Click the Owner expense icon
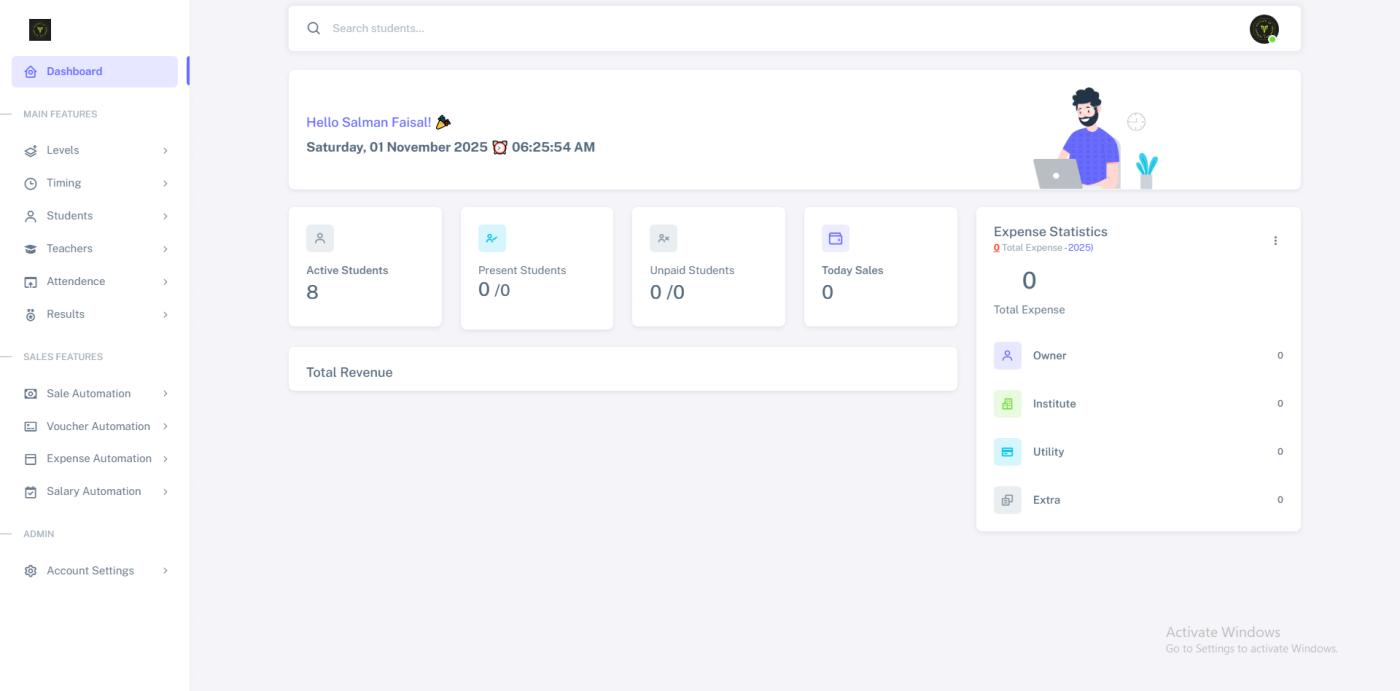The width and height of the screenshot is (1400, 691). coord(1007,356)
